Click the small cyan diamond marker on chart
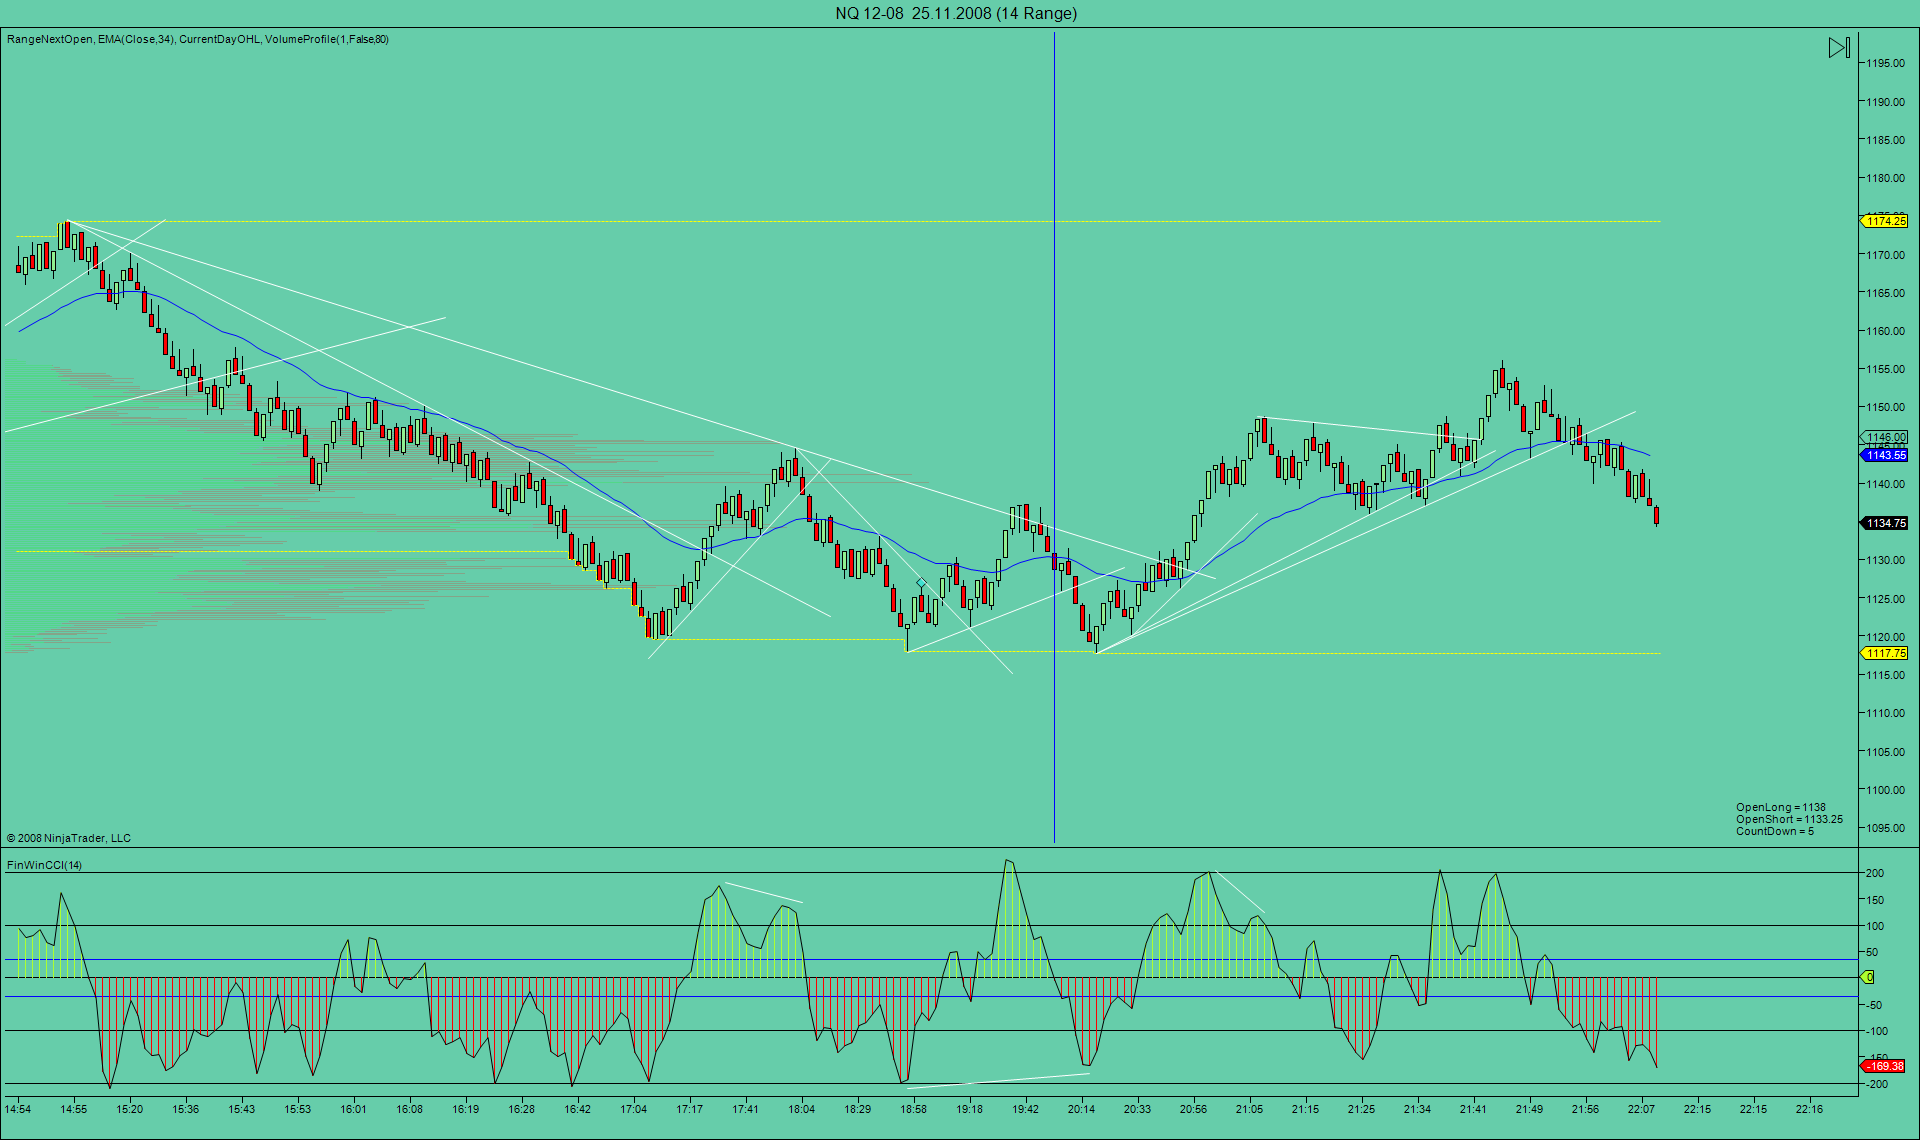This screenshot has height=1140, width=1920. tap(921, 582)
